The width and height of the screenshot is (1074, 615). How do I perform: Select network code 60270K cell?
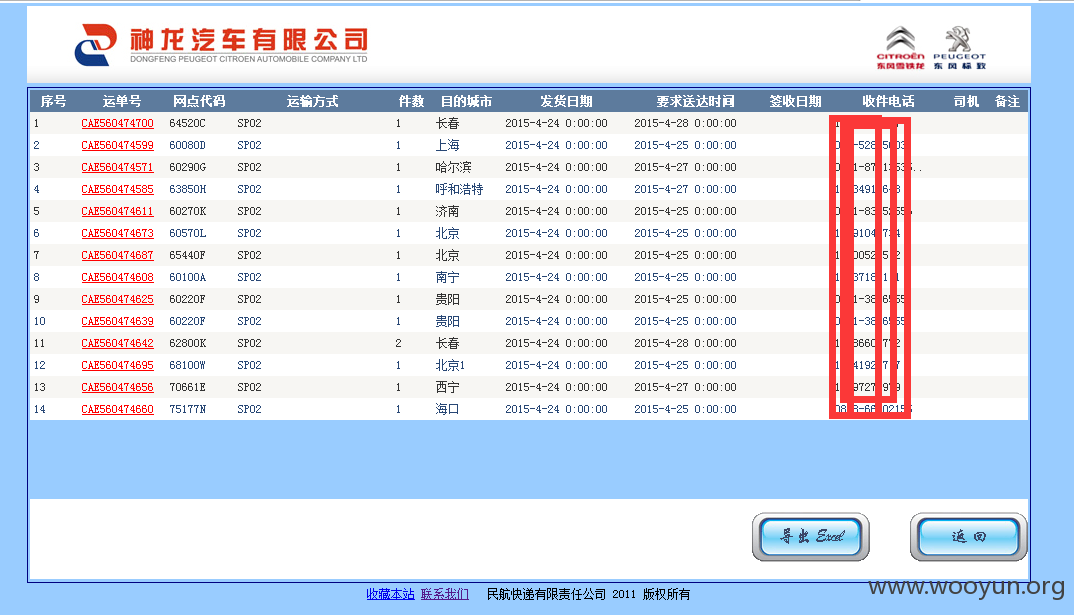(187, 211)
